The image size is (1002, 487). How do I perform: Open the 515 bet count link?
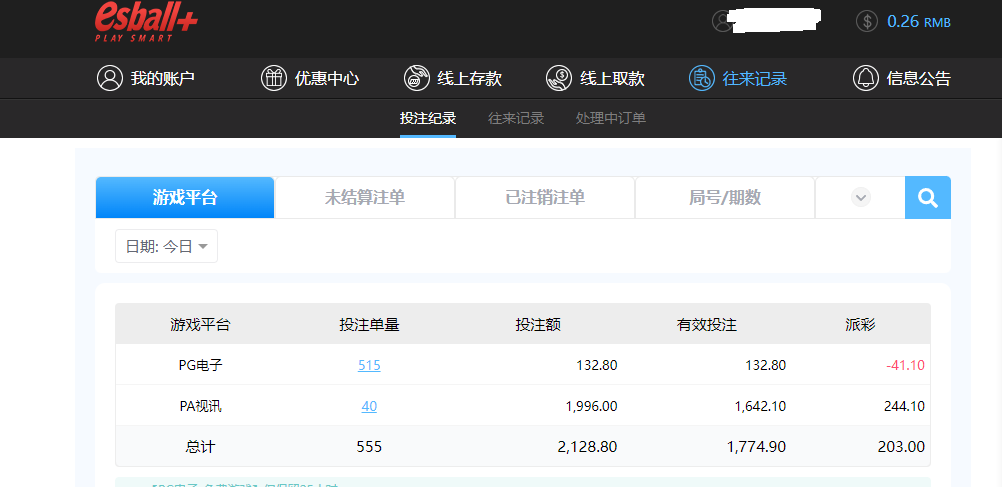pos(369,365)
